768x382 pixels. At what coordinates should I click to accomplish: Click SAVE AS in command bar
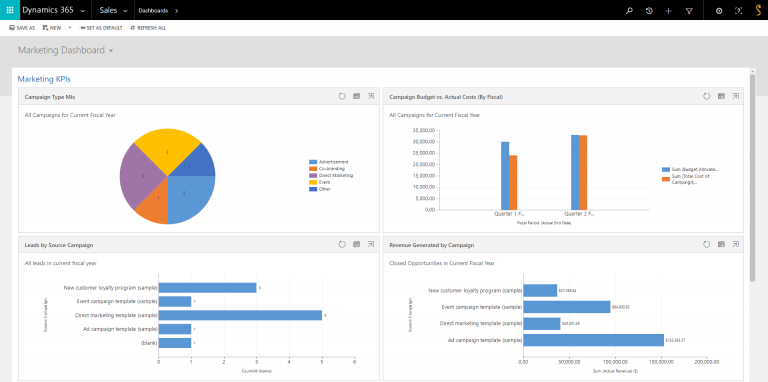pyautogui.click(x=22, y=28)
